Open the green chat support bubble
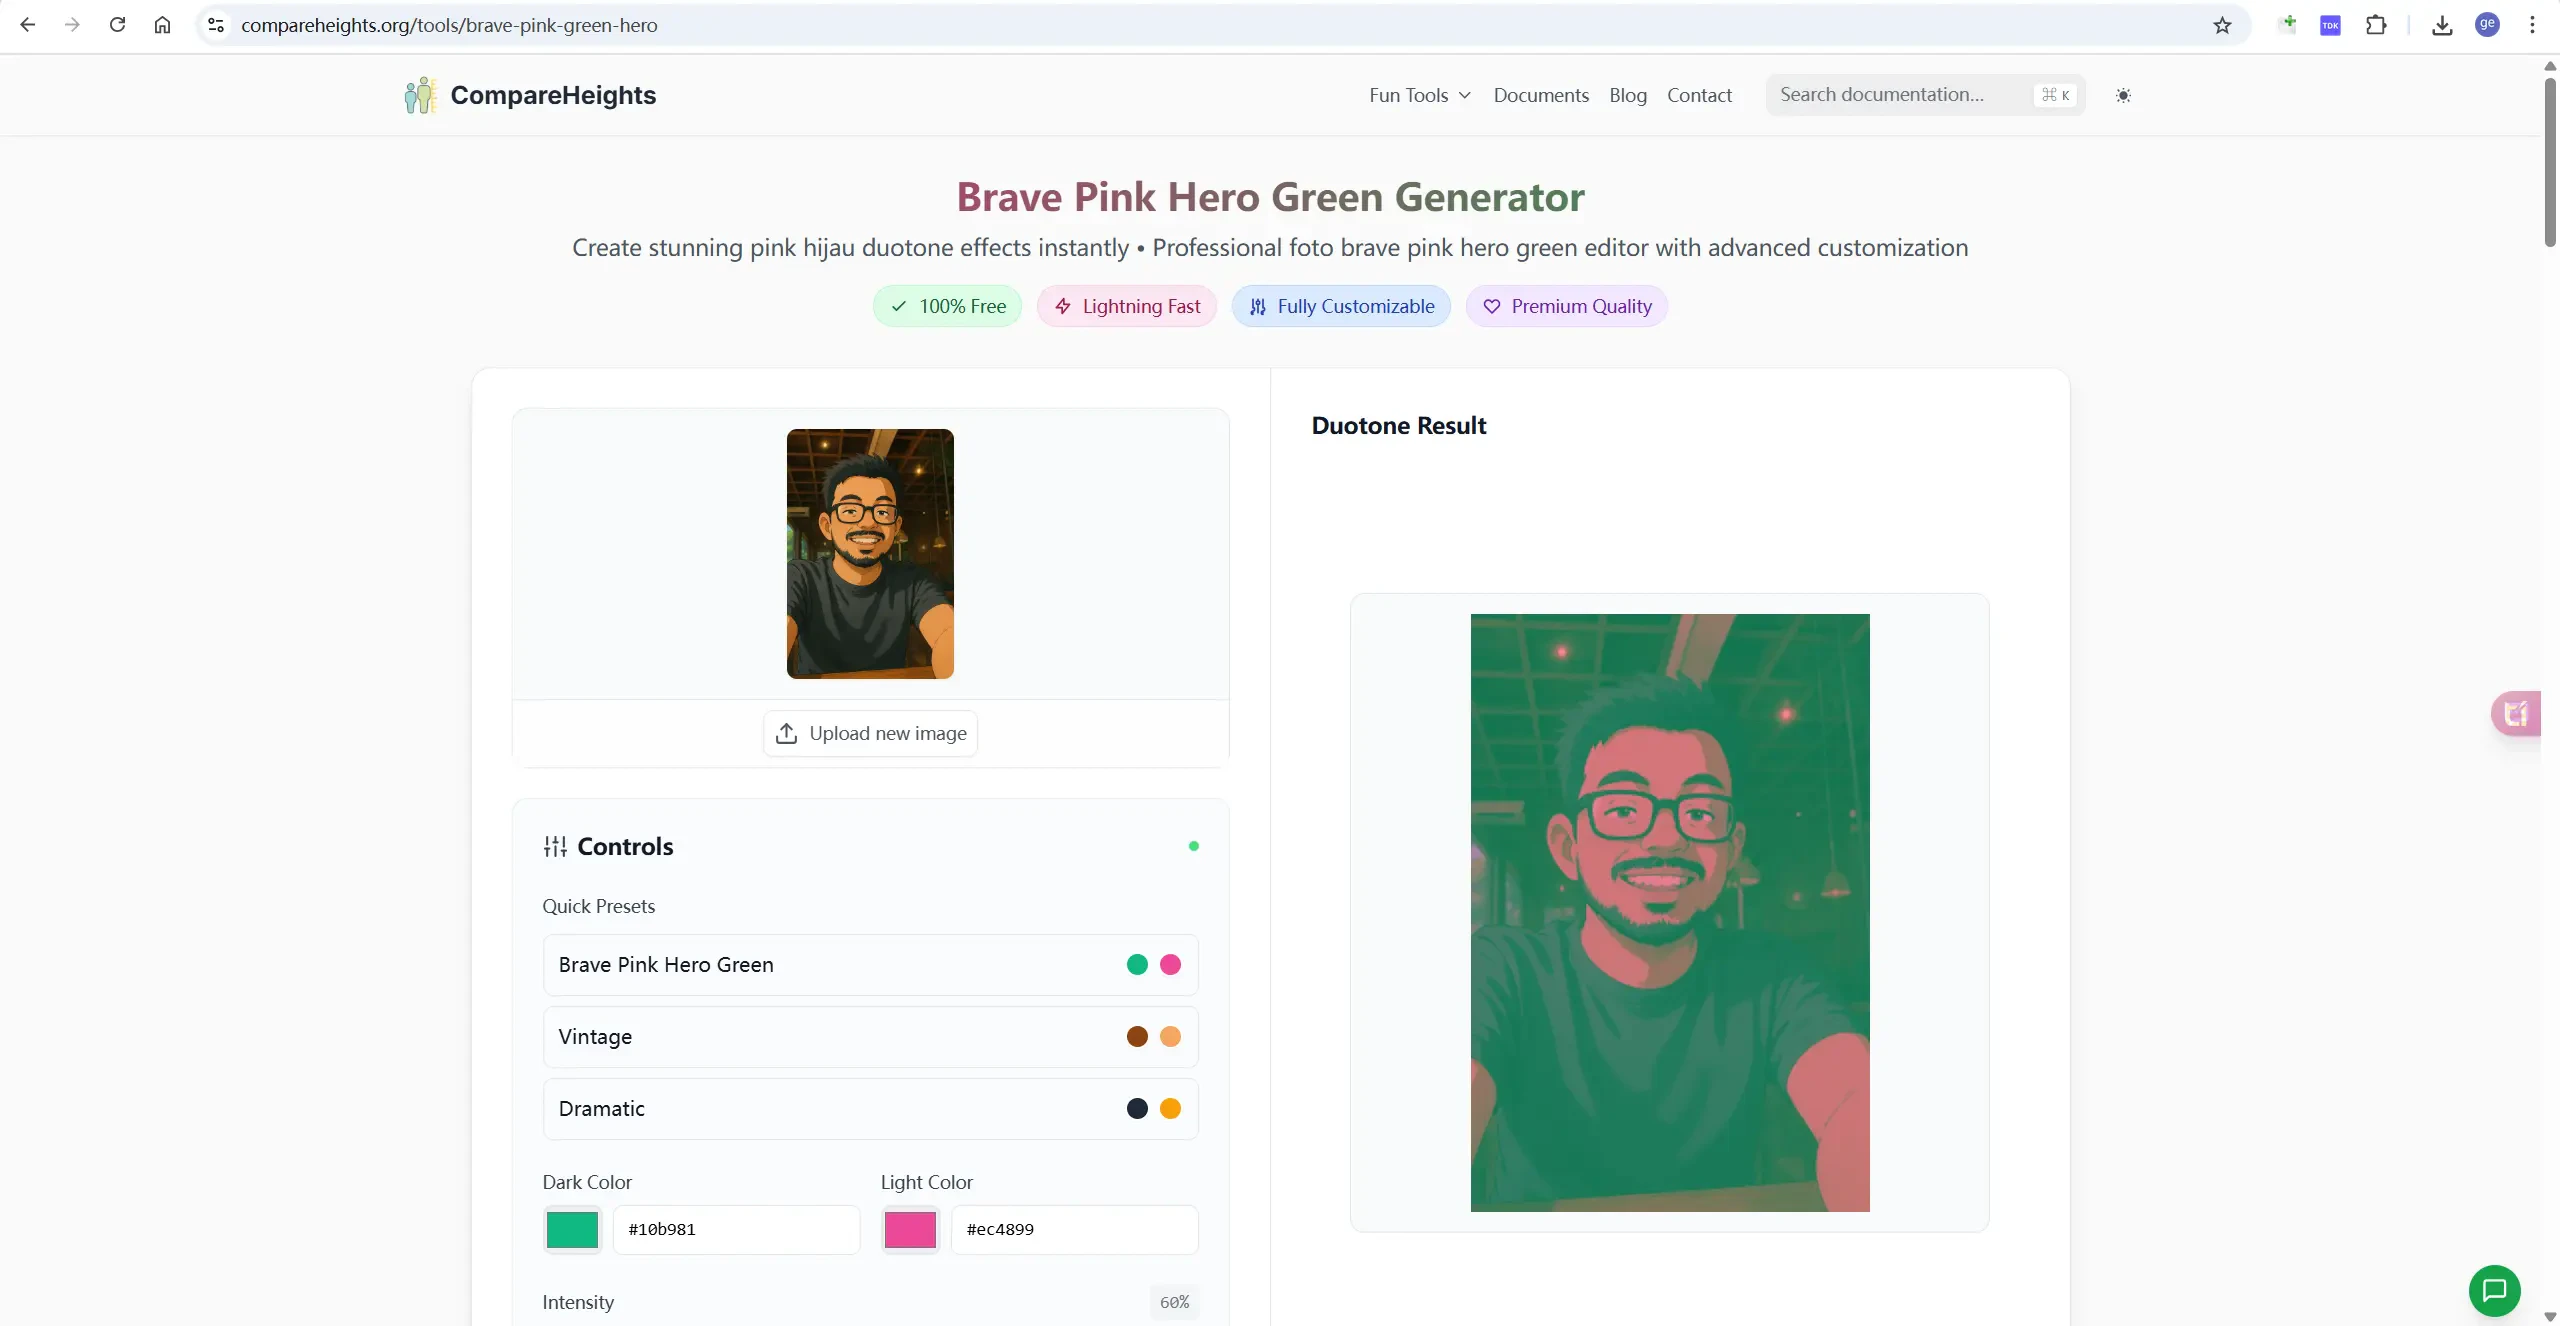2560x1326 pixels. (x=2494, y=1290)
